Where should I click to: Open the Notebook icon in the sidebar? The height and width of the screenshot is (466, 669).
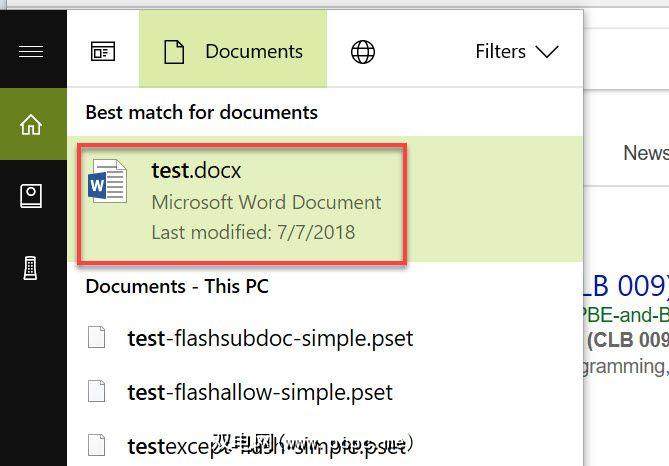(31, 196)
